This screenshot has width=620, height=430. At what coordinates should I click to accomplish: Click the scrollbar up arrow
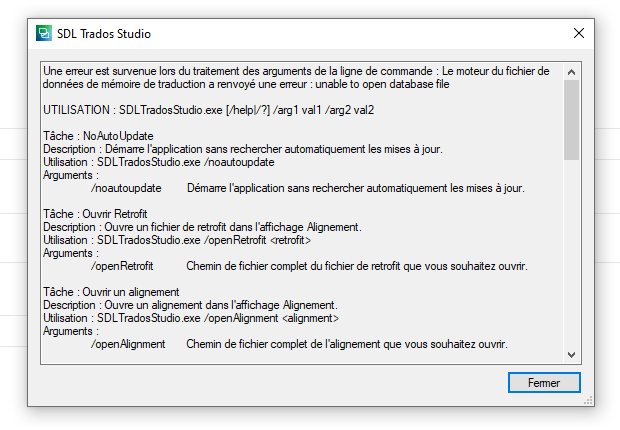(571, 71)
